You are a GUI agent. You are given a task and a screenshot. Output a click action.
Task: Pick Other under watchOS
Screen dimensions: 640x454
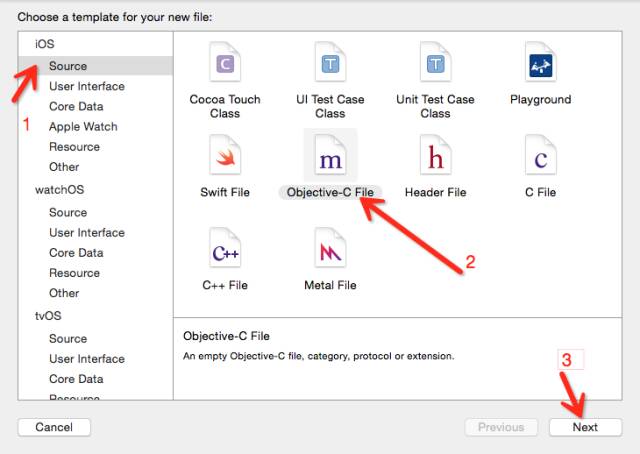point(64,293)
